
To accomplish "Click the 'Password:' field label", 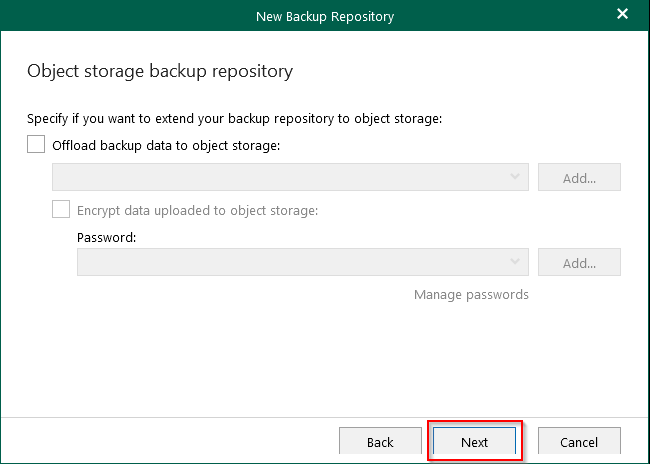I will [107, 238].
